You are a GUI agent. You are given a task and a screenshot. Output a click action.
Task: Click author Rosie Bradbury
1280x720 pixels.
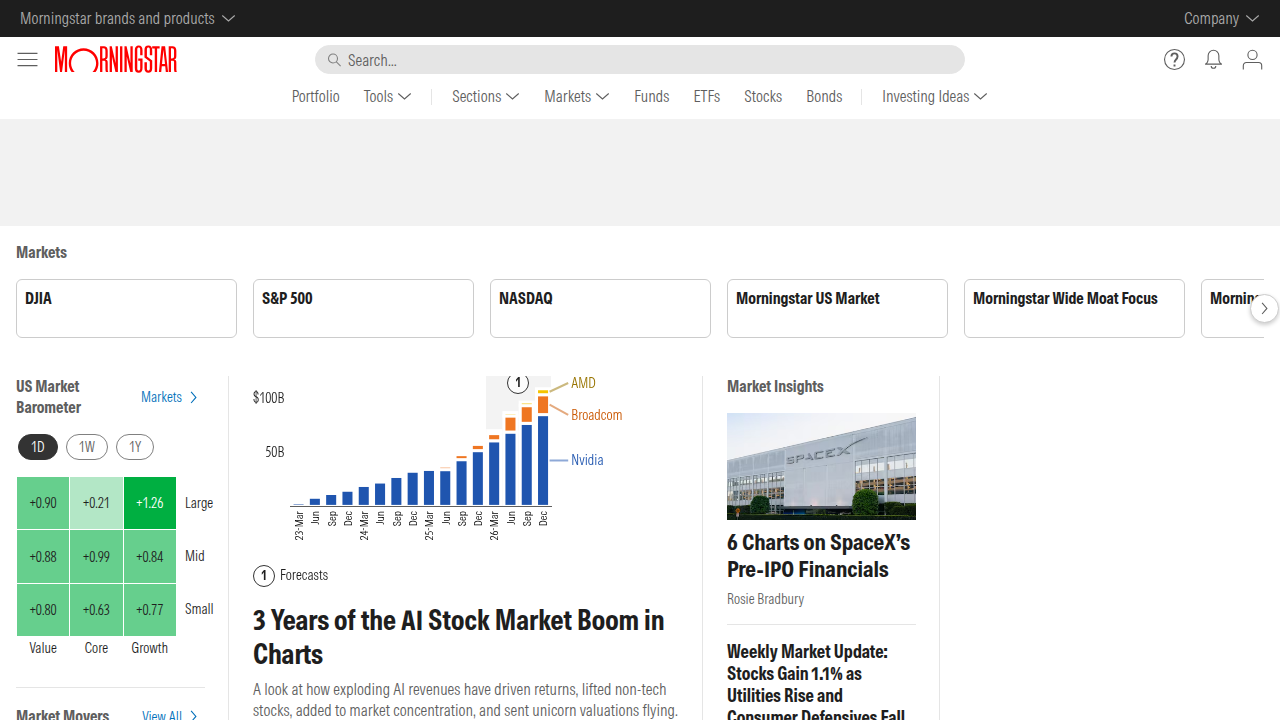(766, 599)
